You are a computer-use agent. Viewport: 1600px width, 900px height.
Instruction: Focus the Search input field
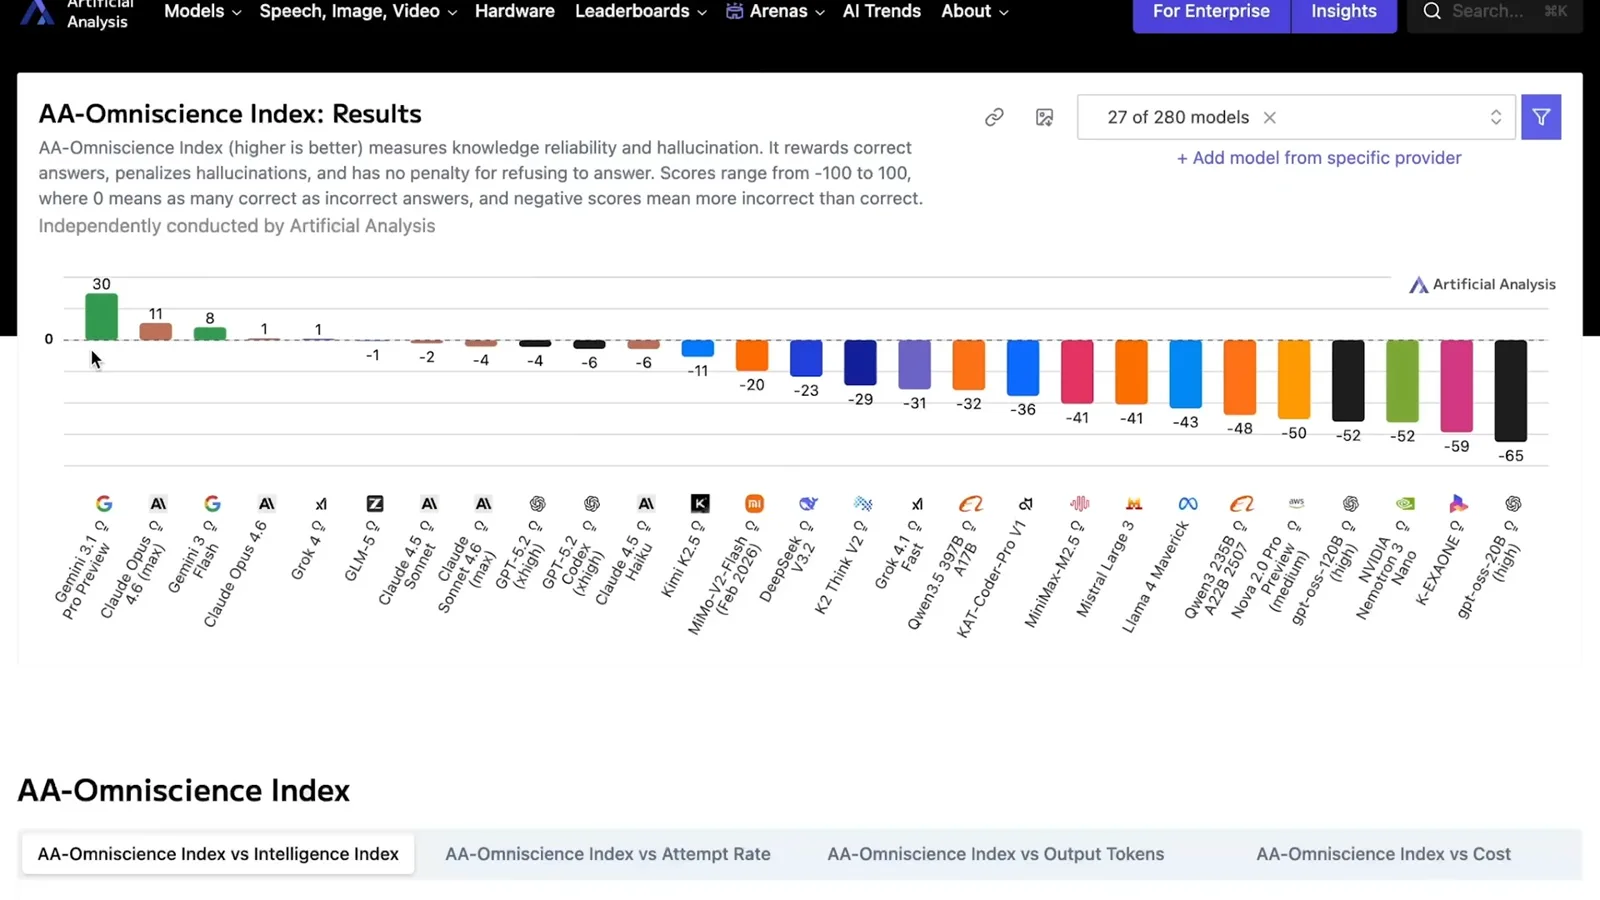tap(1496, 12)
